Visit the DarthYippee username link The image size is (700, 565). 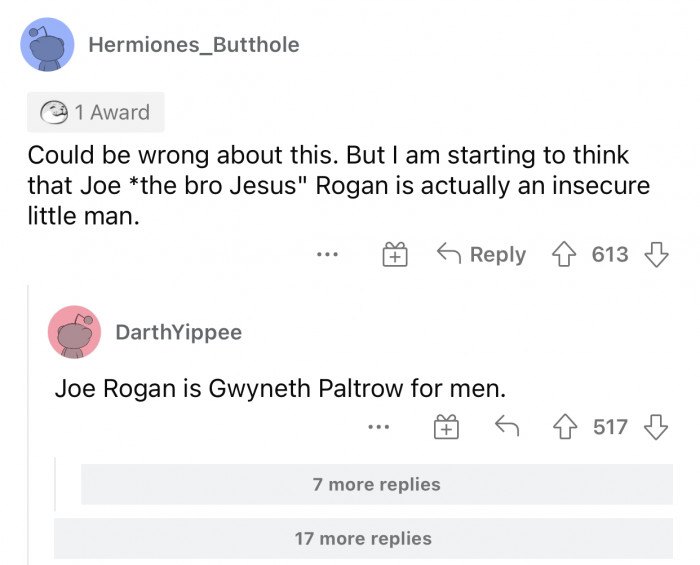point(179,332)
